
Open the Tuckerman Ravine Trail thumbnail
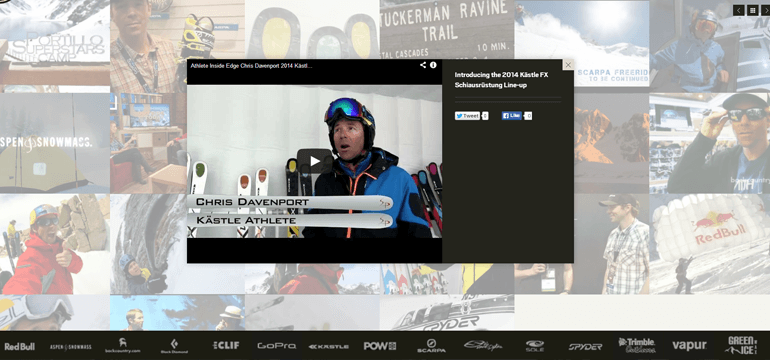click(x=447, y=29)
